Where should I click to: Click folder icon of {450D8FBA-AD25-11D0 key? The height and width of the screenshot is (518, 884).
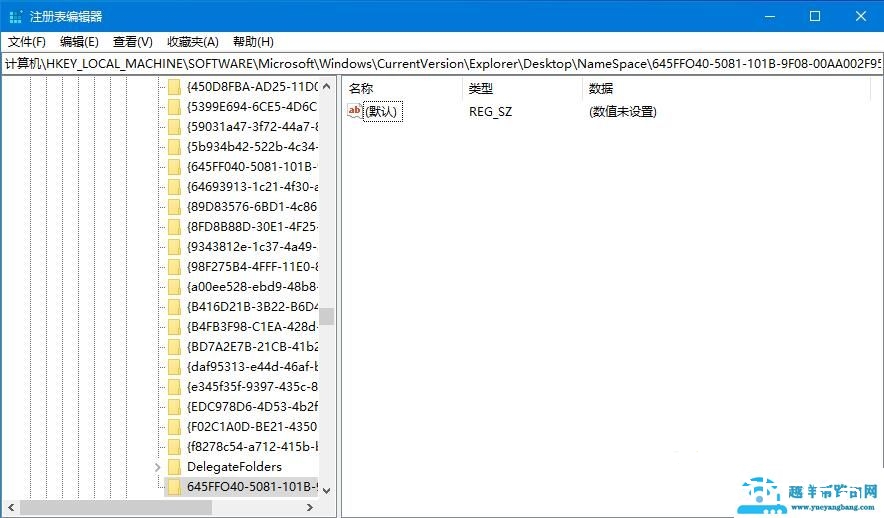174,87
